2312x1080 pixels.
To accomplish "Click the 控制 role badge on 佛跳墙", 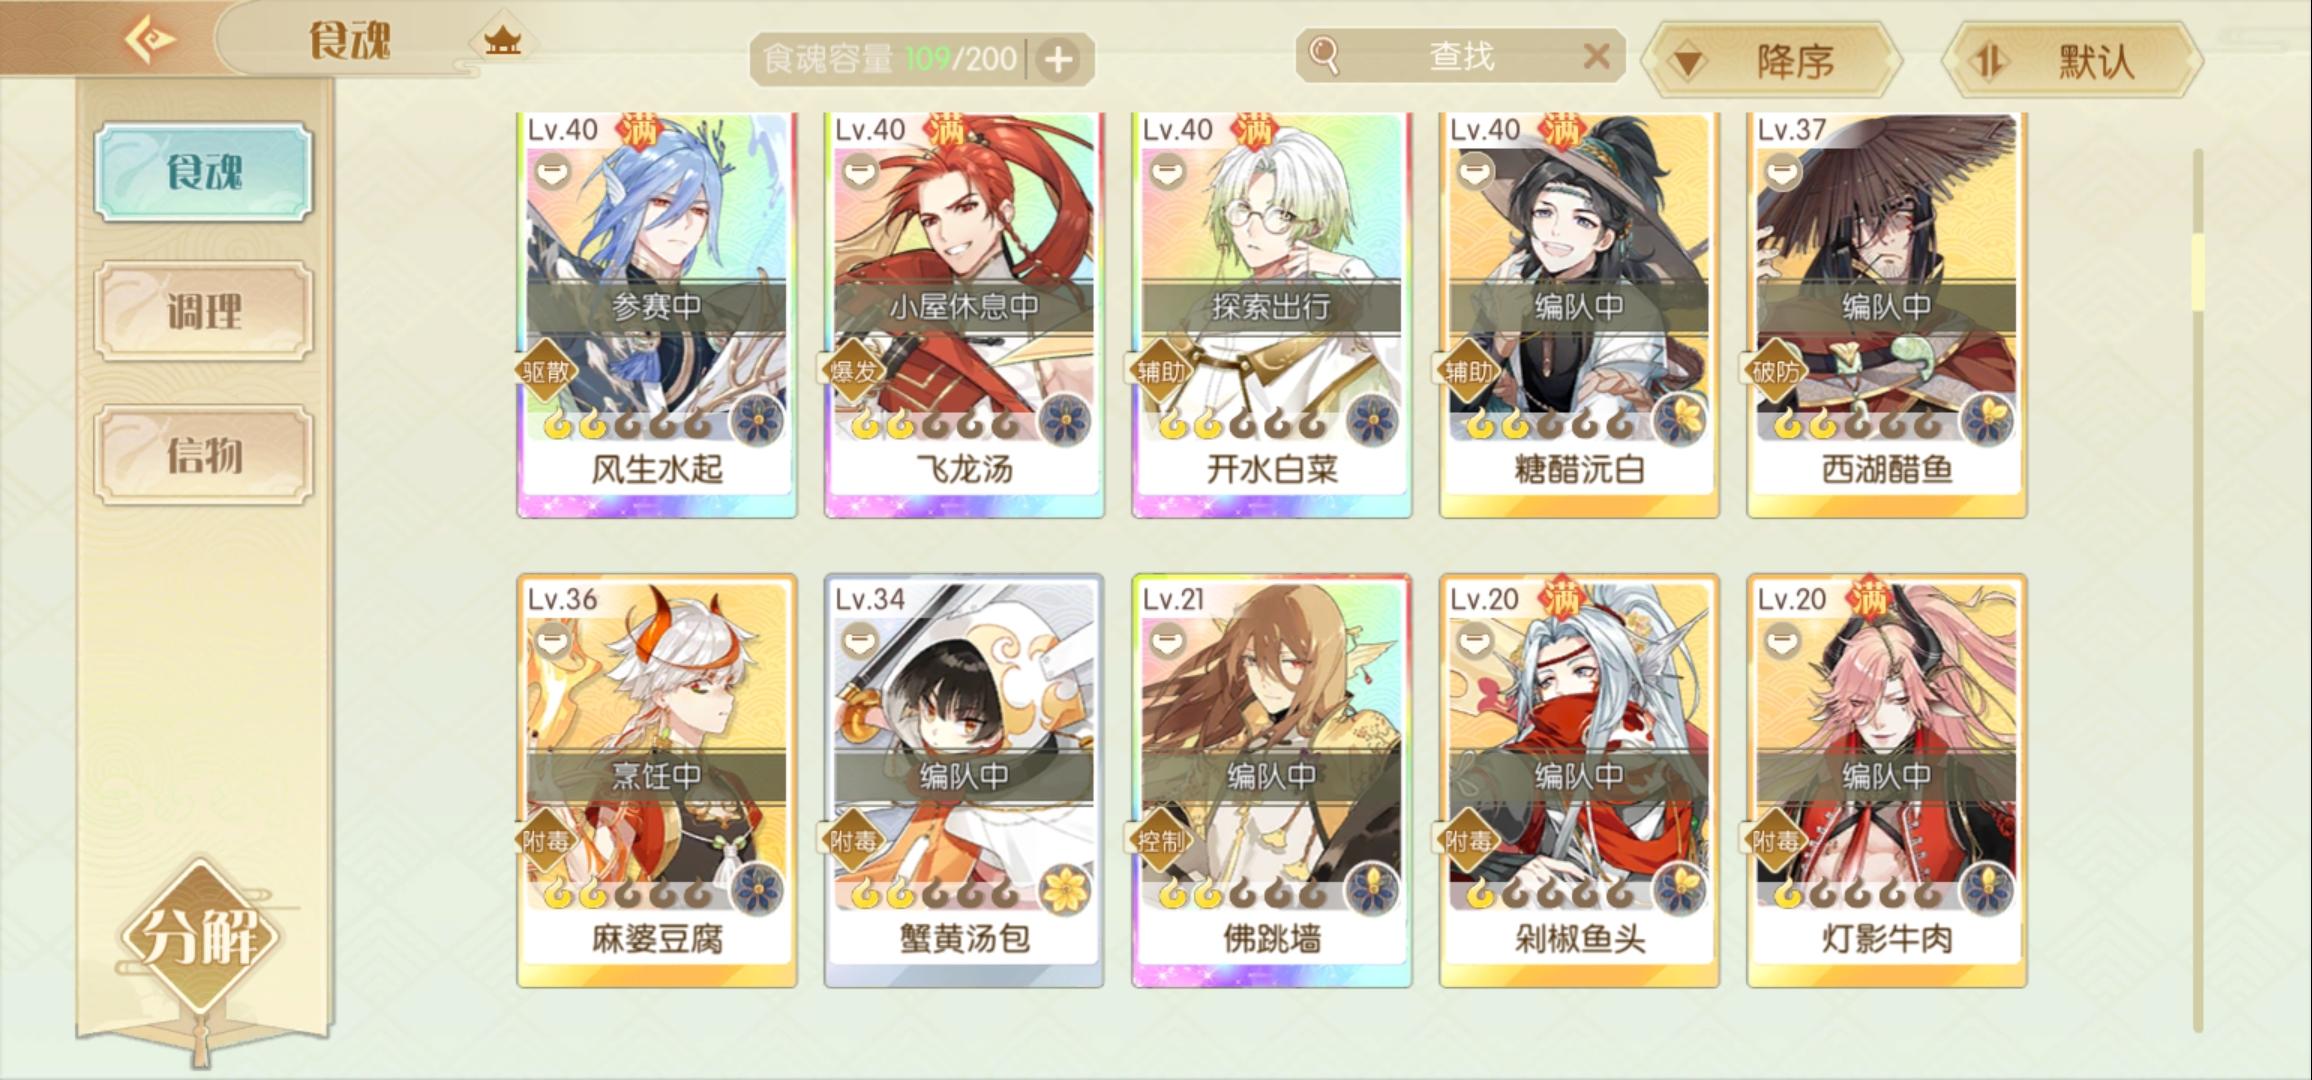I will [x=1160, y=842].
